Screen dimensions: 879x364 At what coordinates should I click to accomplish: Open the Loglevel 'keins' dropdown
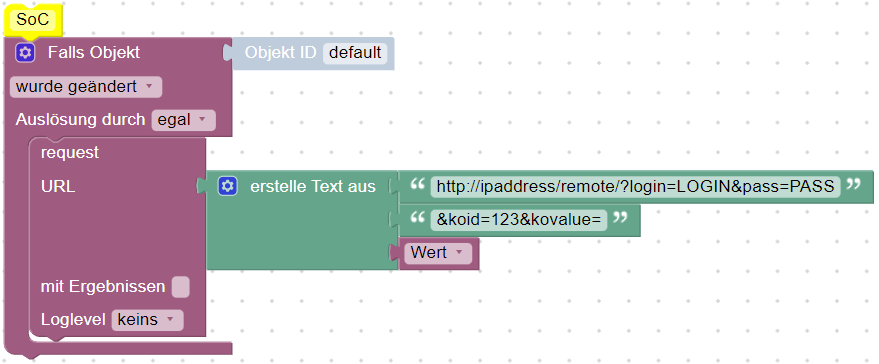click(147, 320)
